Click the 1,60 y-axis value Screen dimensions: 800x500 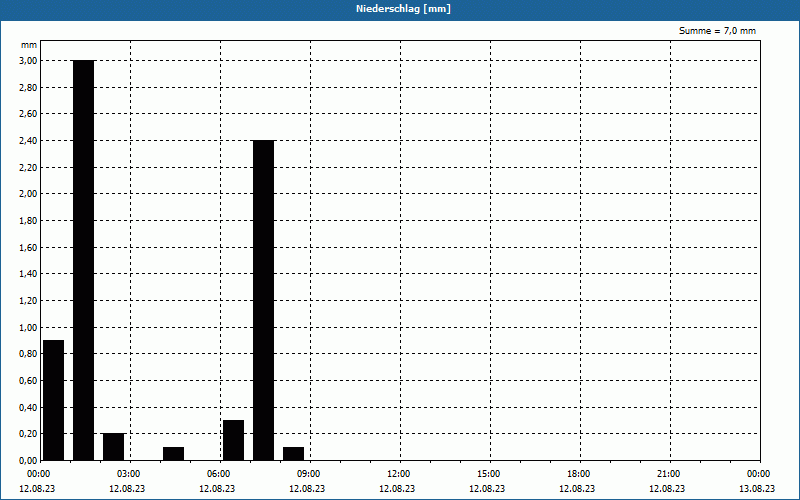28,247
